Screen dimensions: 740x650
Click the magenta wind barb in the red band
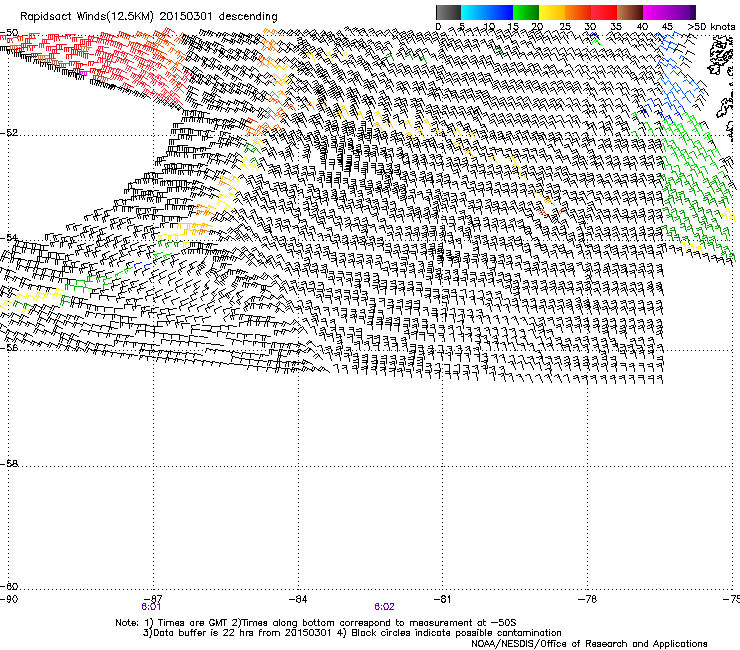pyautogui.click(x=83, y=73)
